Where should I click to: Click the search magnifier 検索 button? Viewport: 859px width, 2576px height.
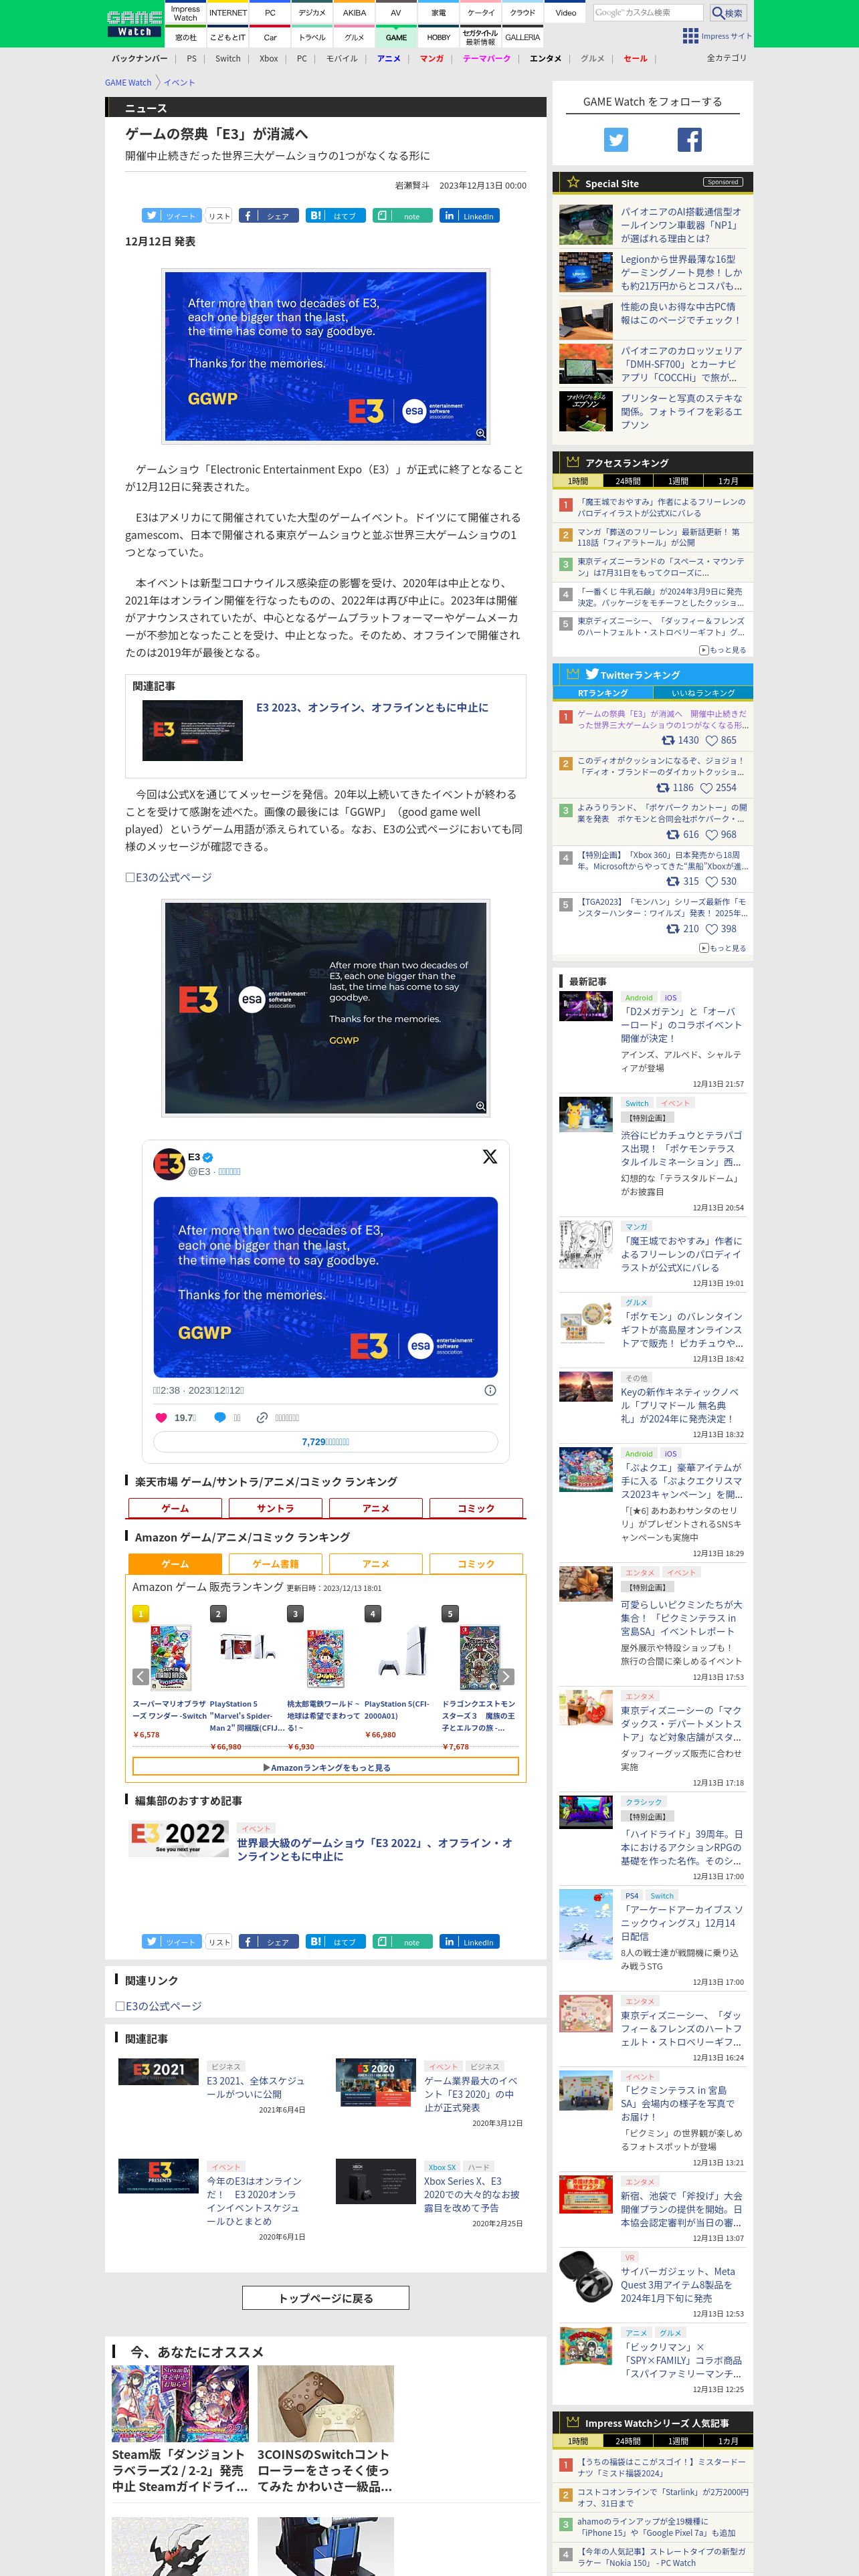tap(728, 13)
